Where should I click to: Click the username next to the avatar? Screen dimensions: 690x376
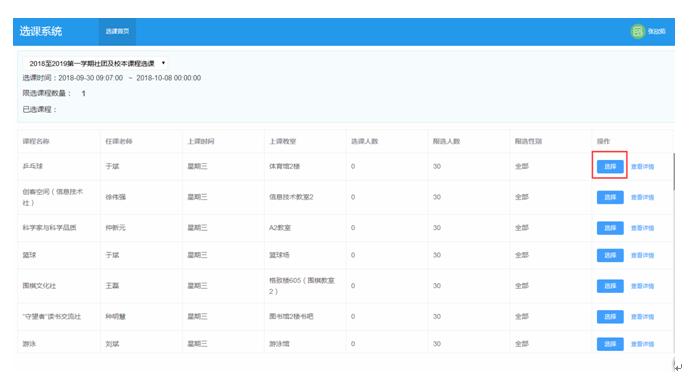click(x=656, y=31)
